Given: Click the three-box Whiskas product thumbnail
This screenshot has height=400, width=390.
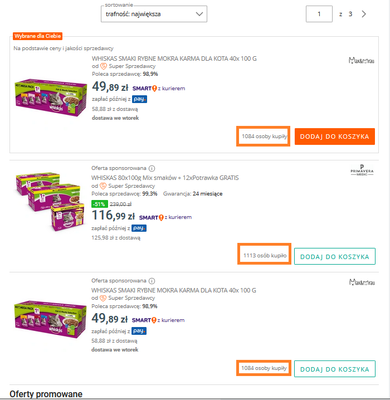Looking at the screenshot, I should [x=50, y=202].
